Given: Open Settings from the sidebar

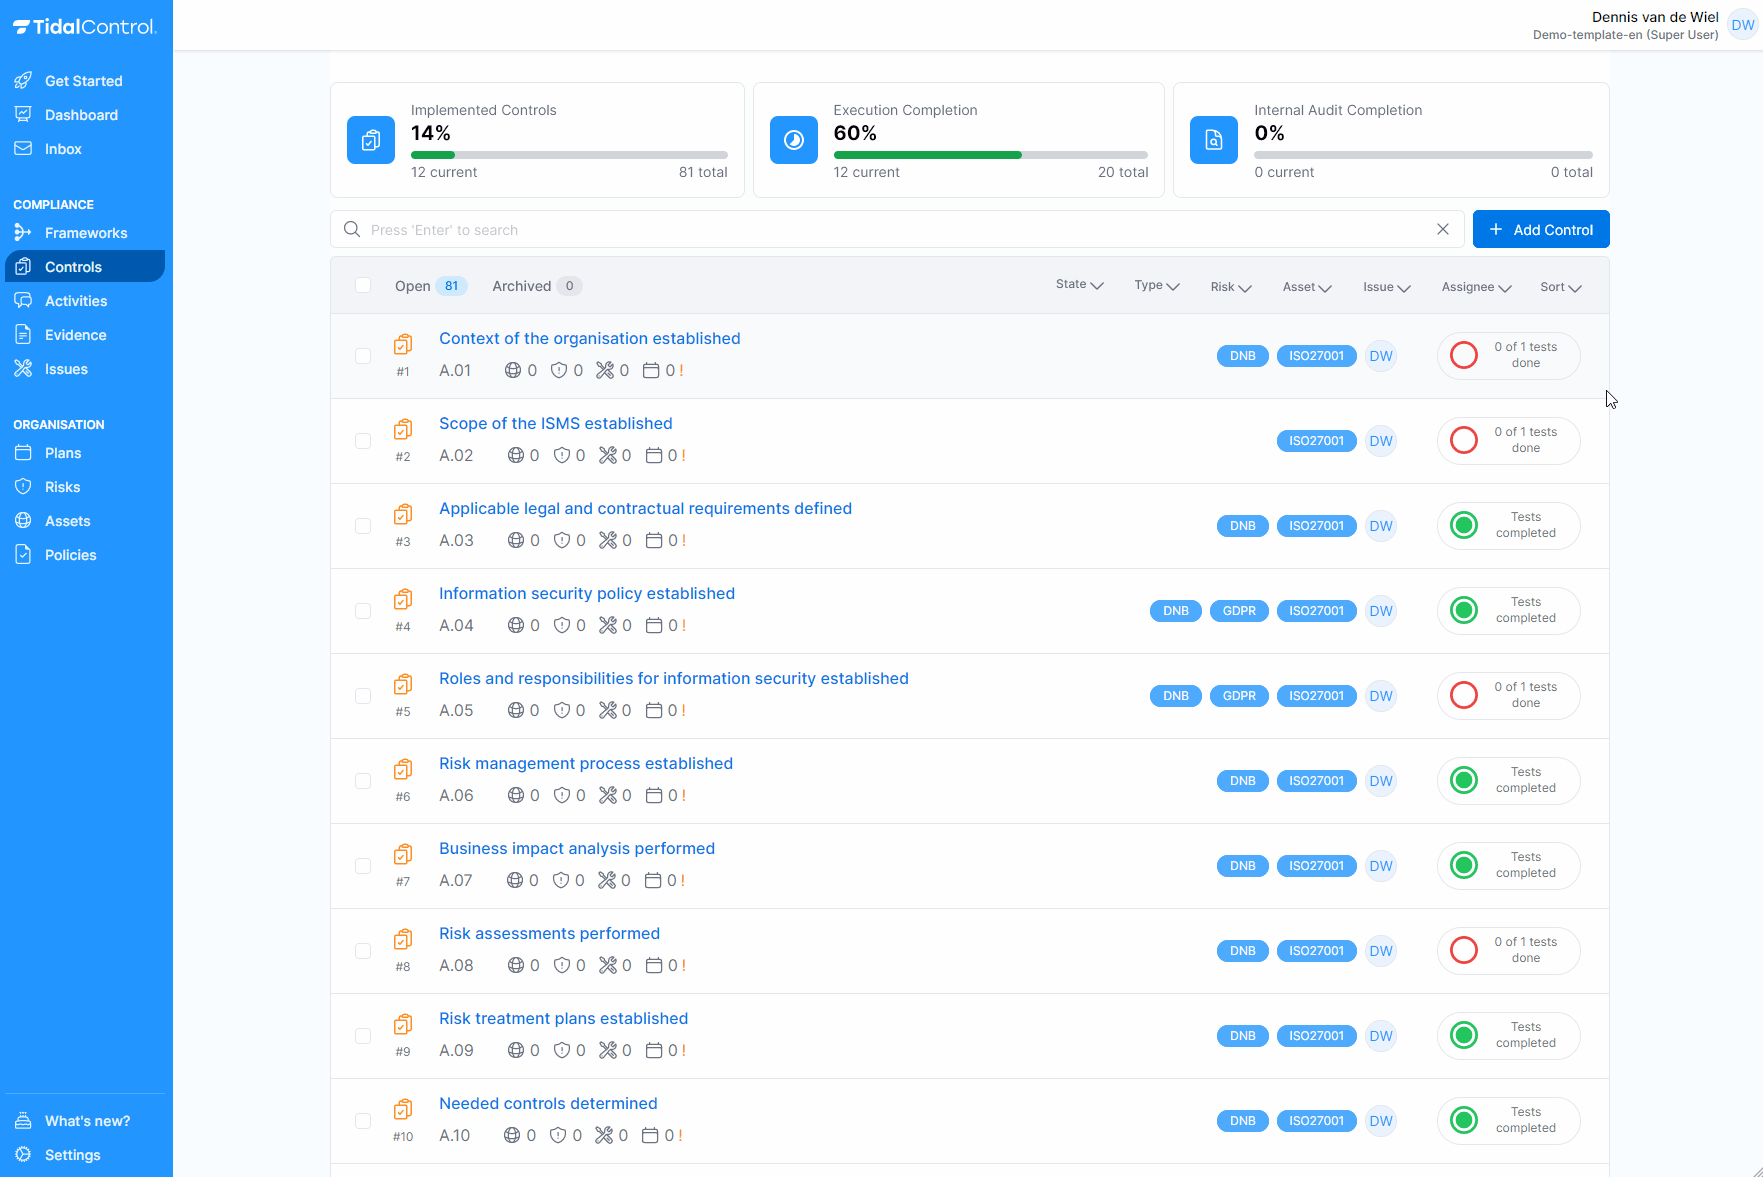Looking at the screenshot, I should point(71,1154).
